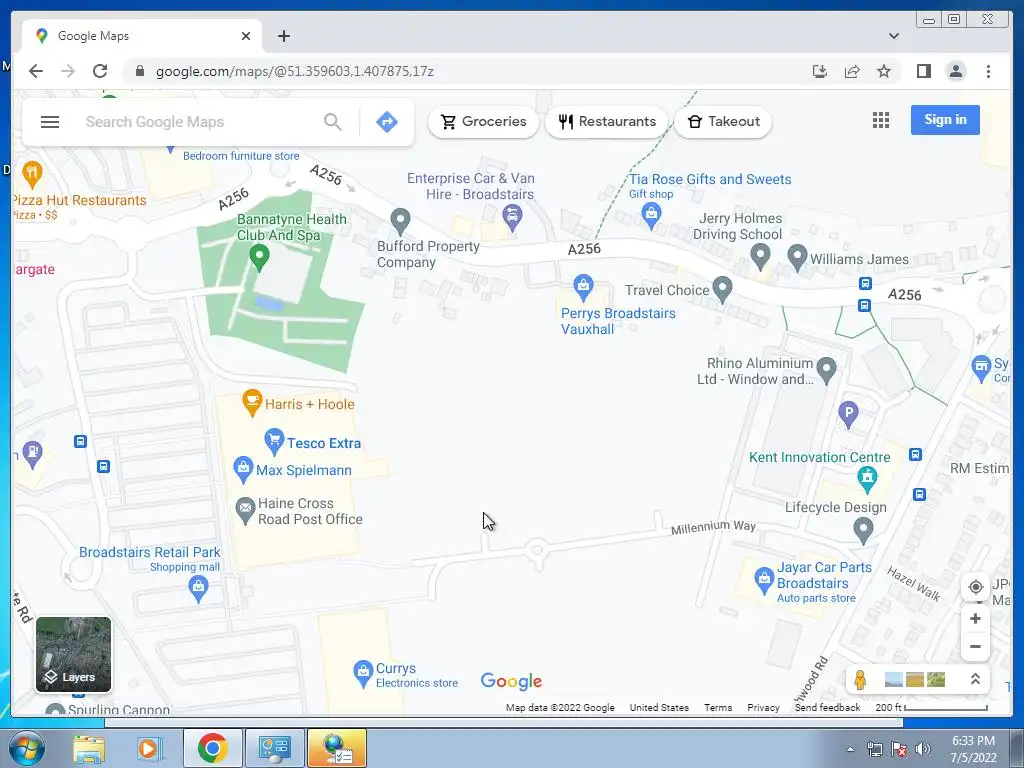Screen dimensions: 1024x768
Task: Open the Google apps grid
Action: (881, 120)
